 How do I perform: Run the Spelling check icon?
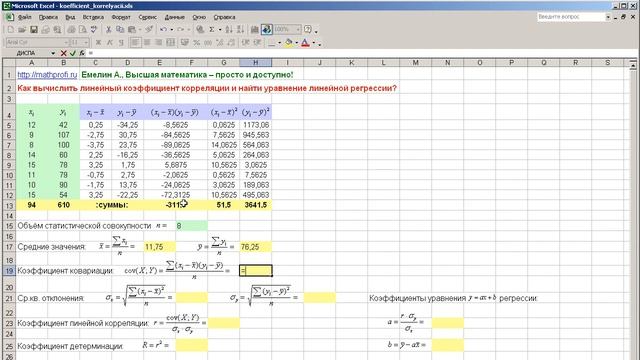(x=94, y=29)
